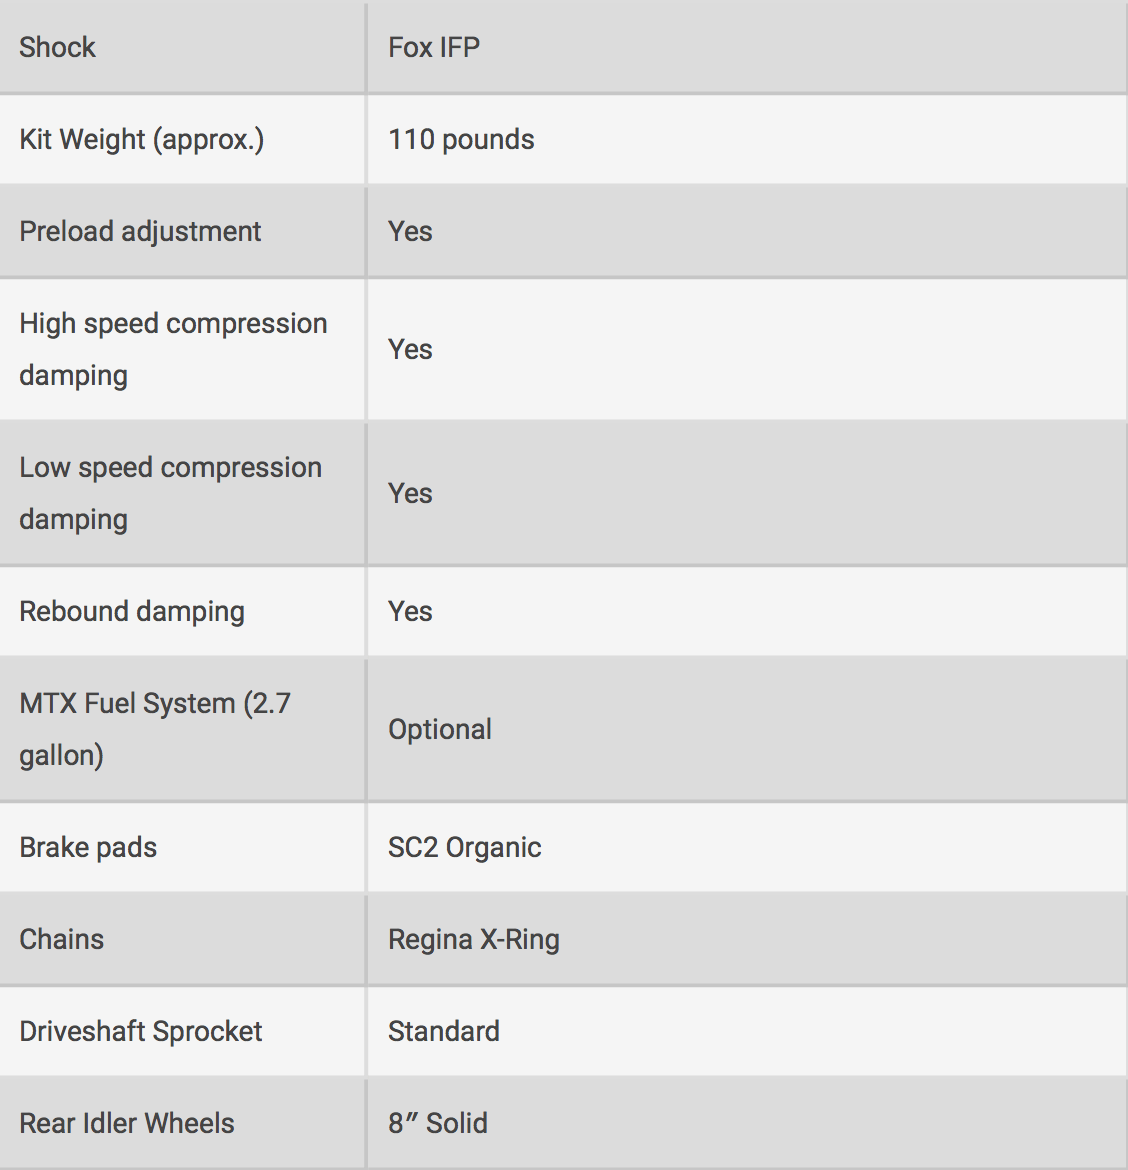Click the Brake pads label
The width and height of the screenshot is (1128, 1170).
click(x=88, y=848)
